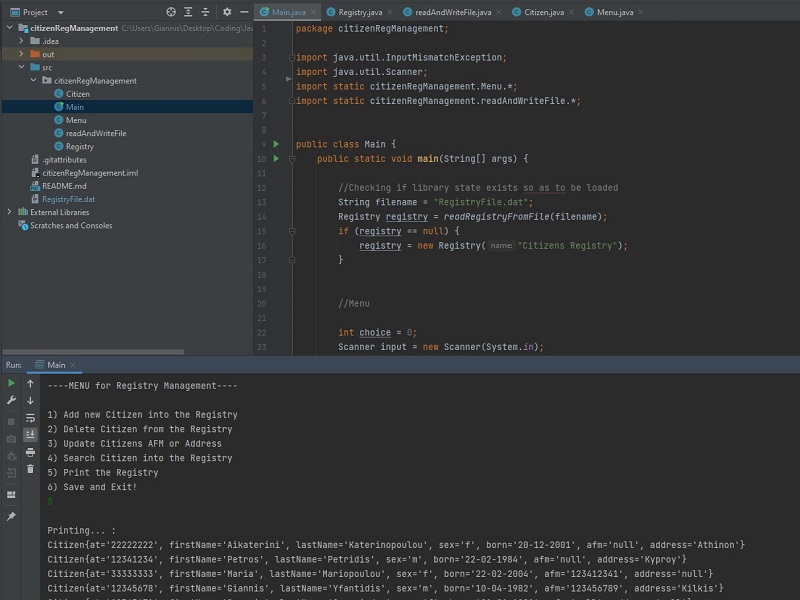Click run gutter arrow beside class Main
This screenshot has height=600, width=800.
[x=277, y=144]
